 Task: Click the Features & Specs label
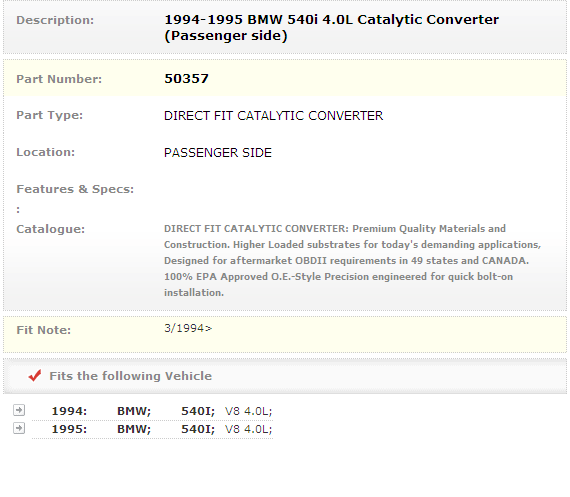75,189
